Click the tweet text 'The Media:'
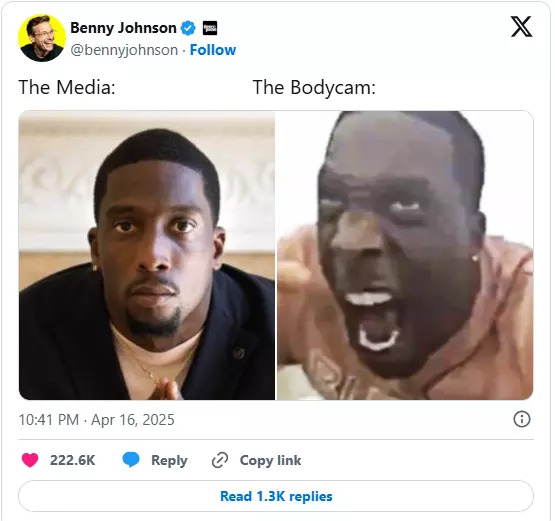The width and height of the screenshot is (555, 521). [67, 87]
